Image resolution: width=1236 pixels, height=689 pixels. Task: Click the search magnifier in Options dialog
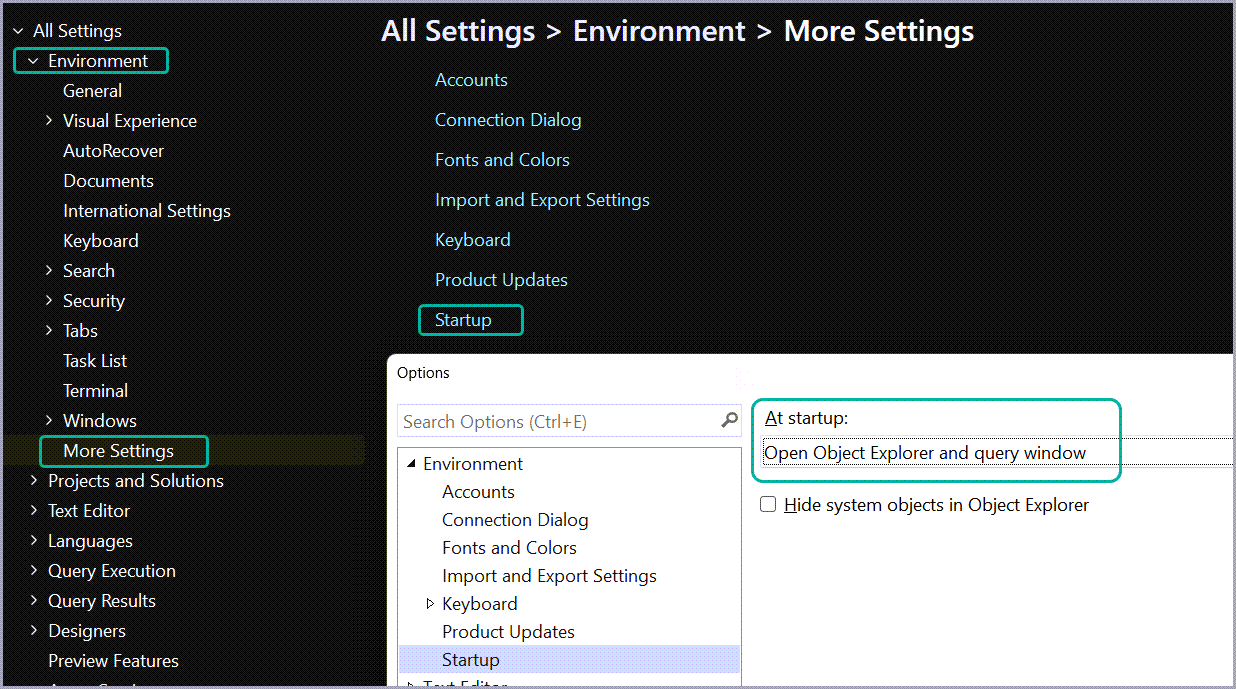729,421
